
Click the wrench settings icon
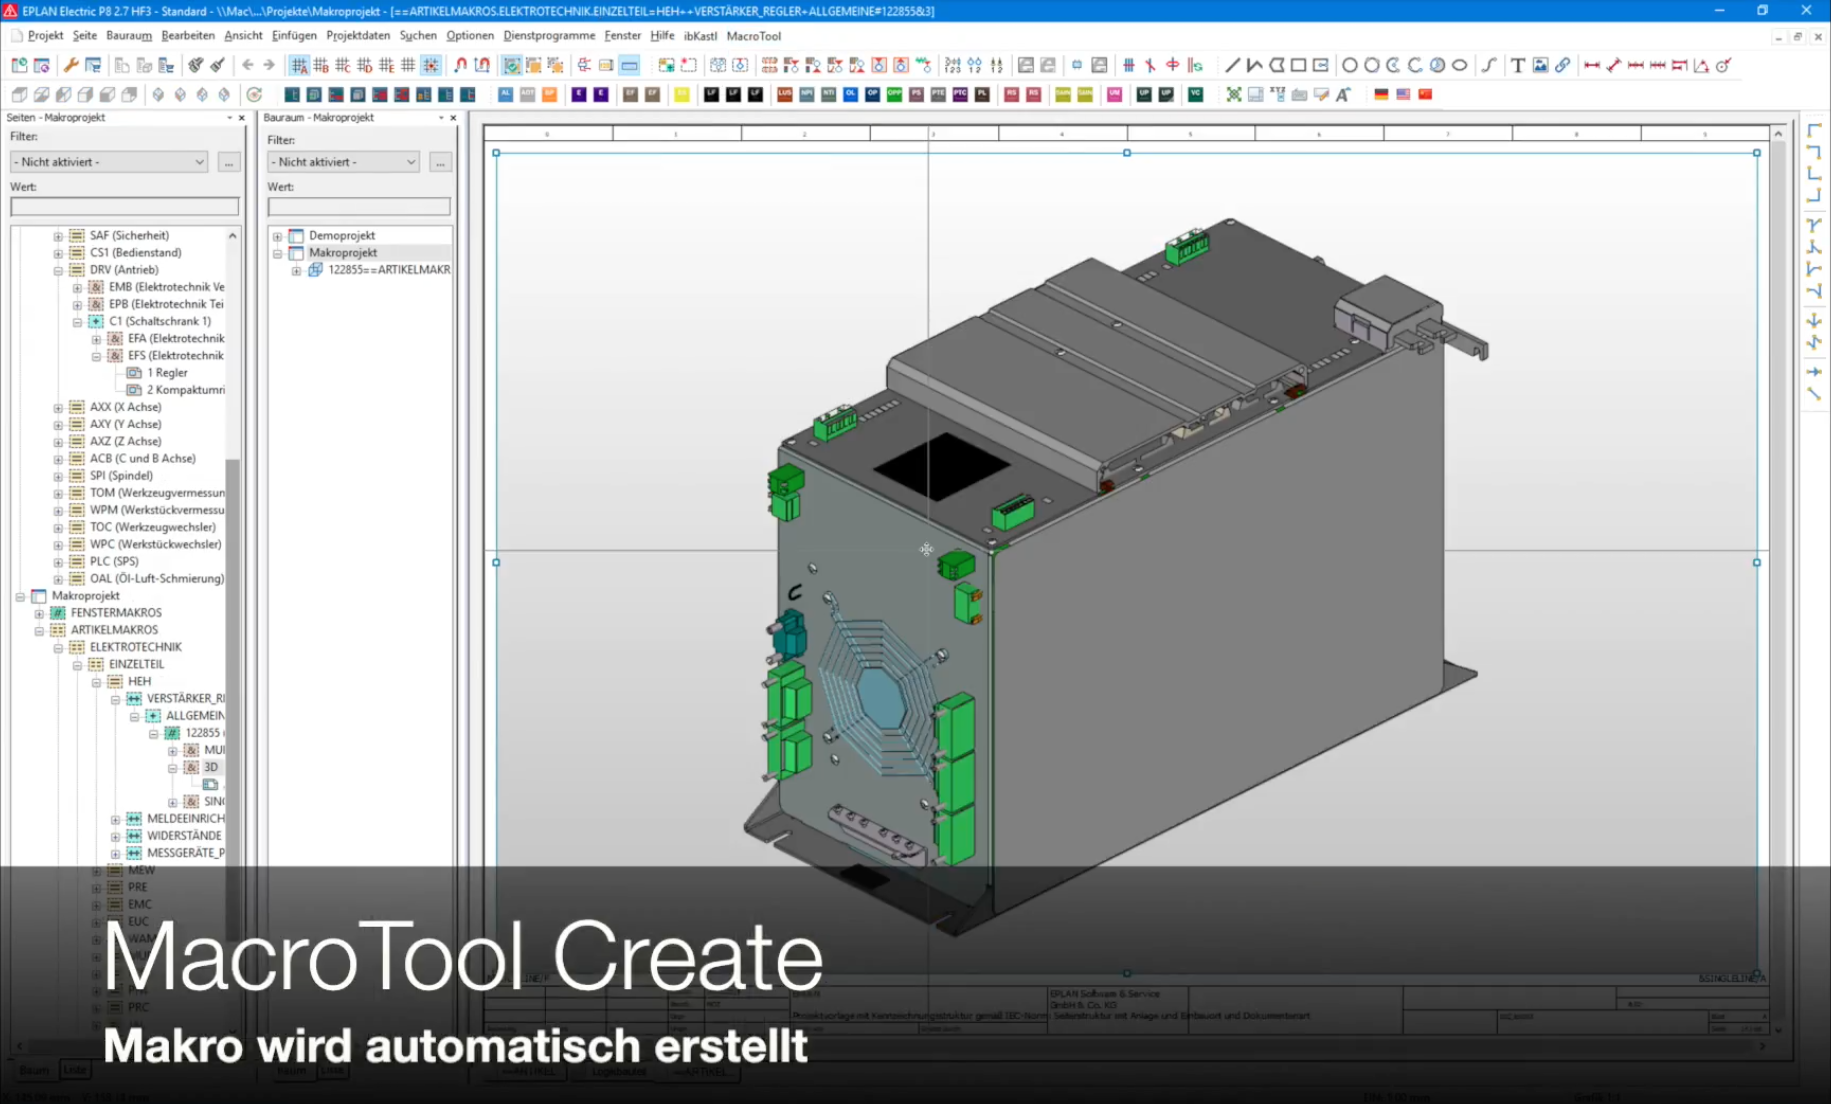(x=71, y=65)
